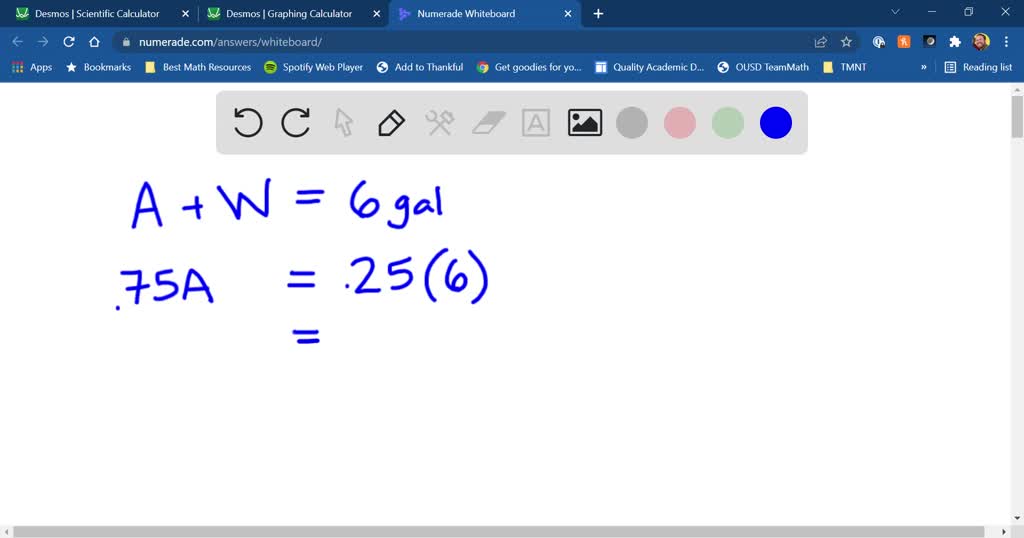This screenshot has height=538, width=1024.
Task: Open Get goodies for you bookmark
Action: 529,67
